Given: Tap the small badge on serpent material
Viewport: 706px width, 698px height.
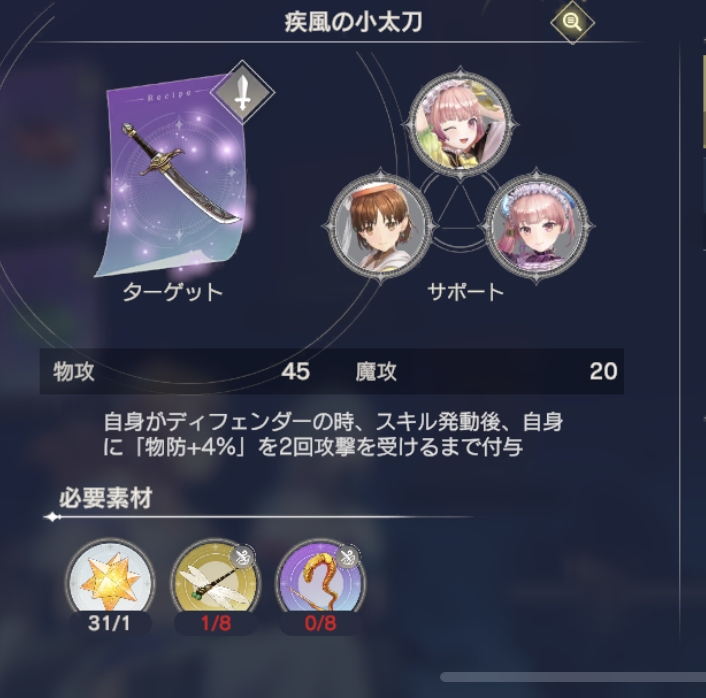Looking at the screenshot, I should [x=348, y=557].
